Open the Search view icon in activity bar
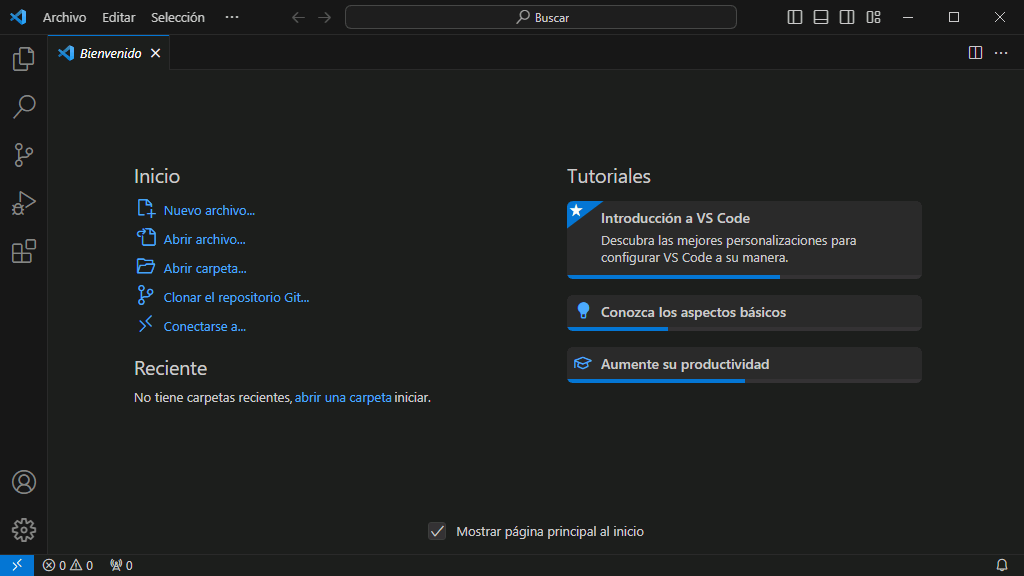This screenshot has width=1024, height=576. click(24, 106)
